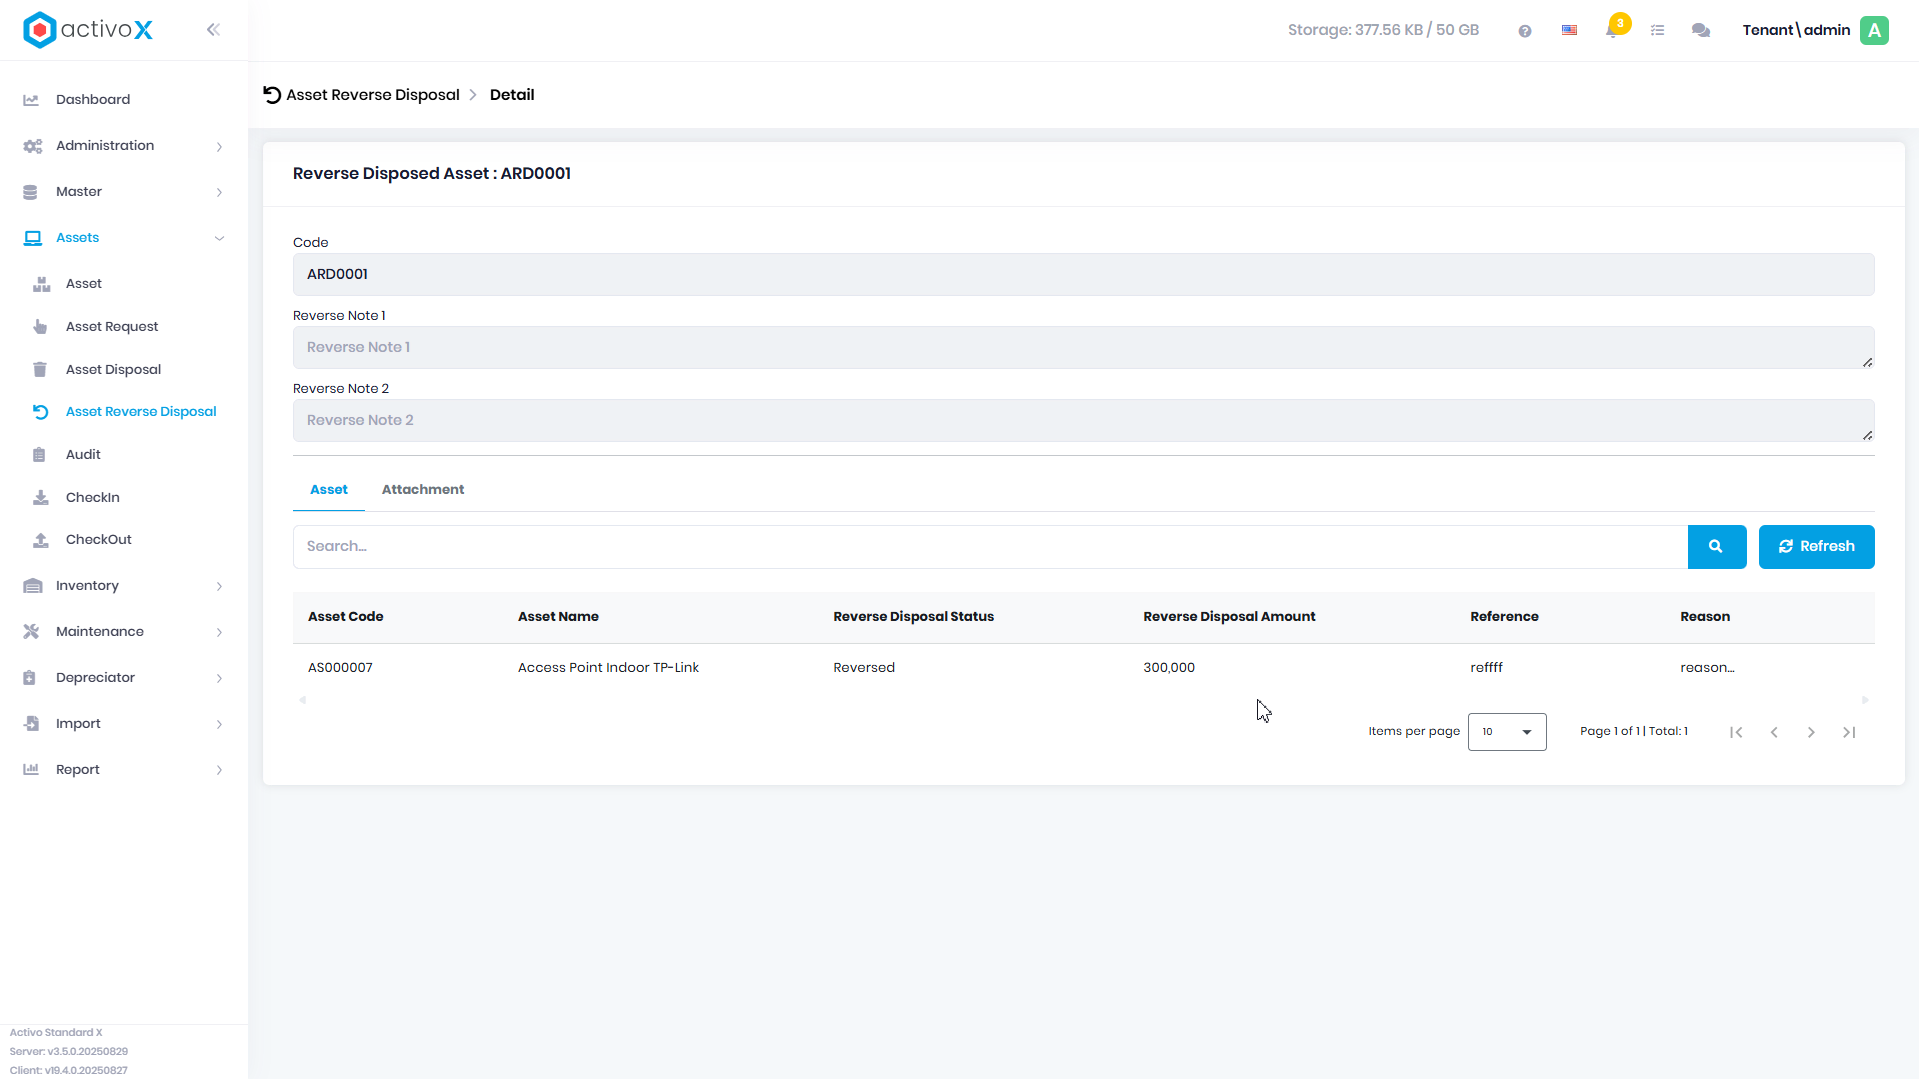Click Import file icon
The image size is (1919, 1079).
(31, 724)
